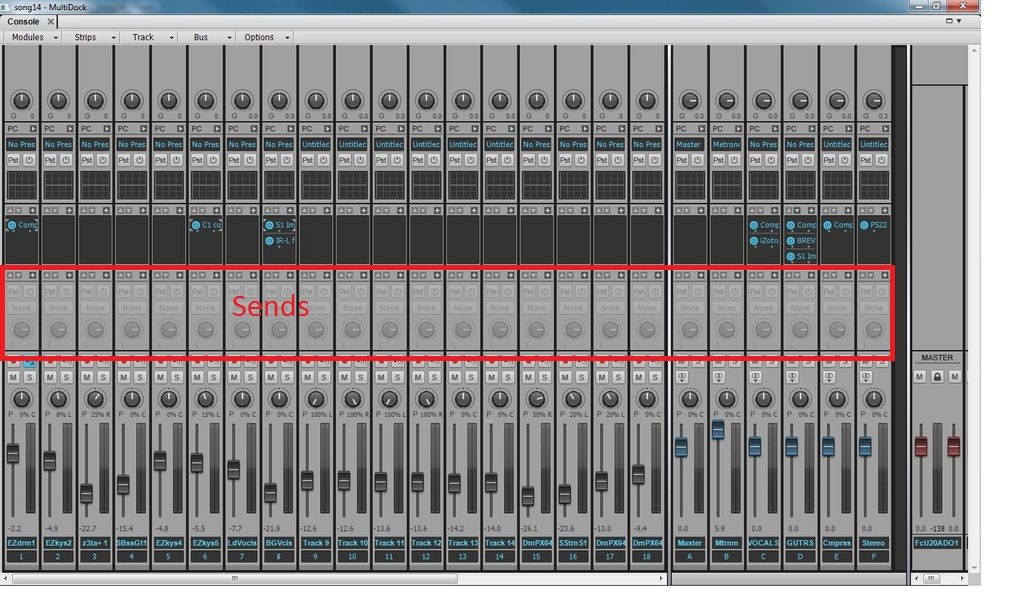Toggle mono/stereo icon on Master bus
The image size is (1024, 613).
tap(682, 377)
